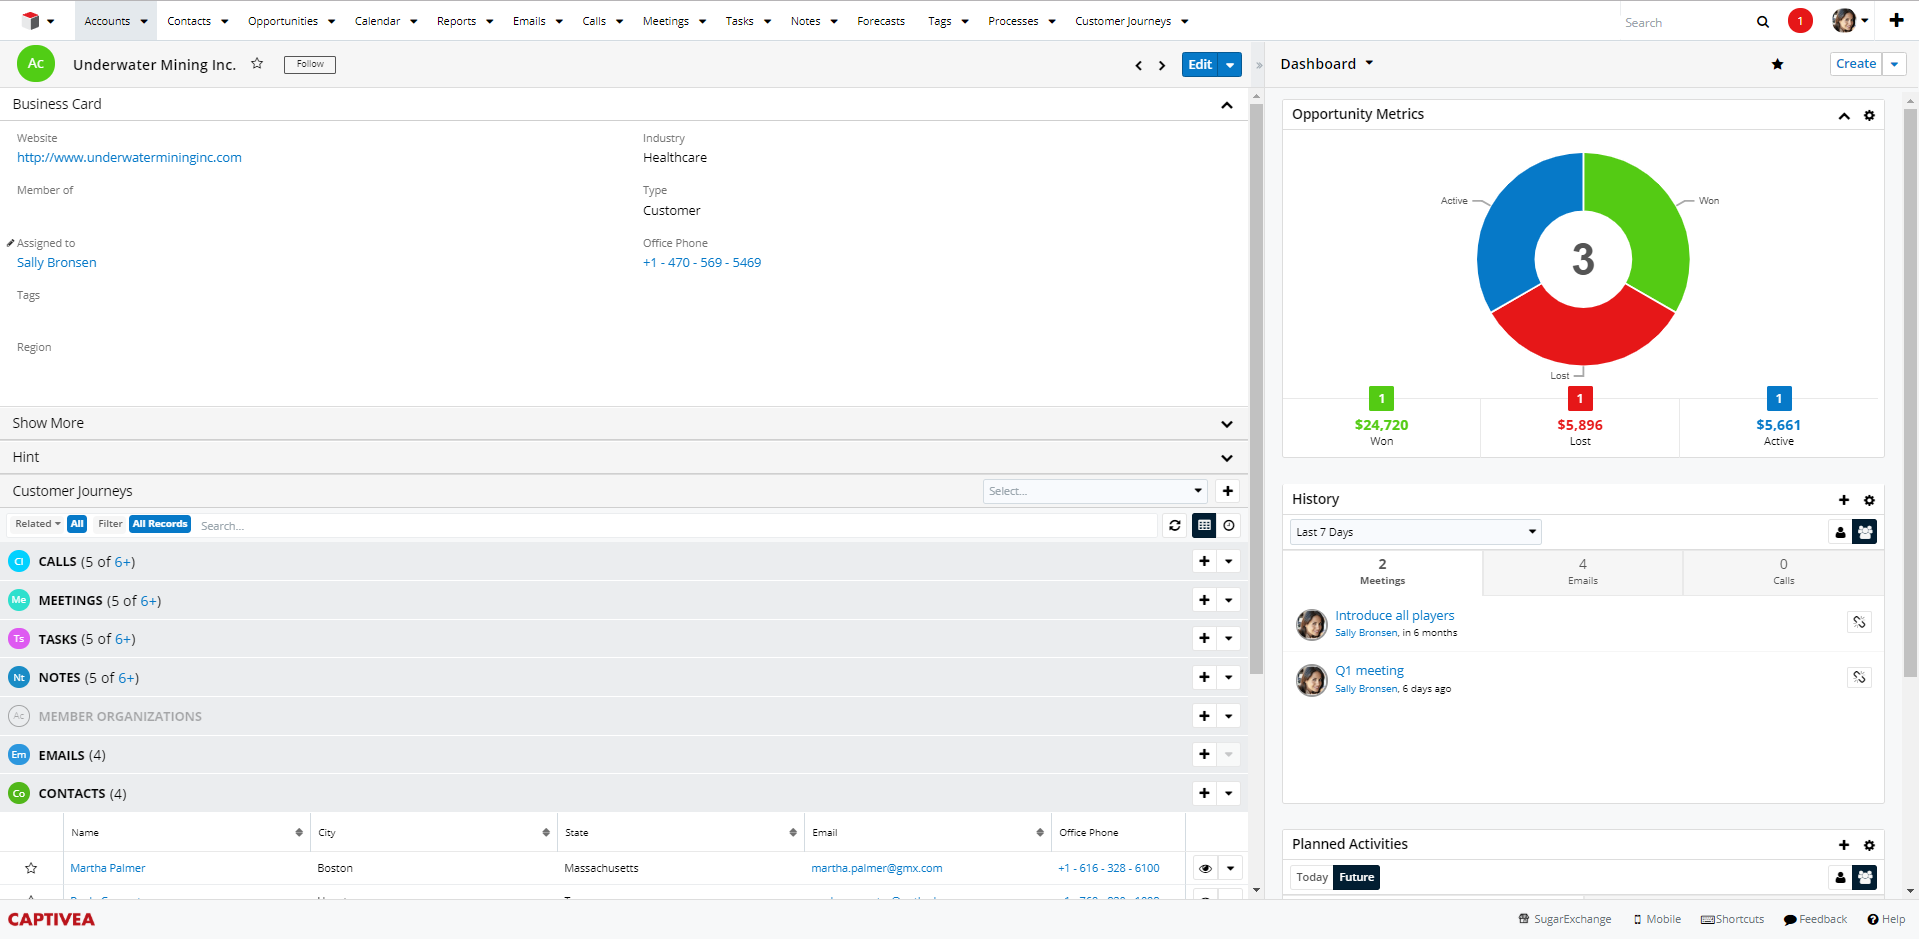Image resolution: width=1919 pixels, height=939 pixels.
Task: Open the Dashboard title dropdown
Action: (1369, 63)
